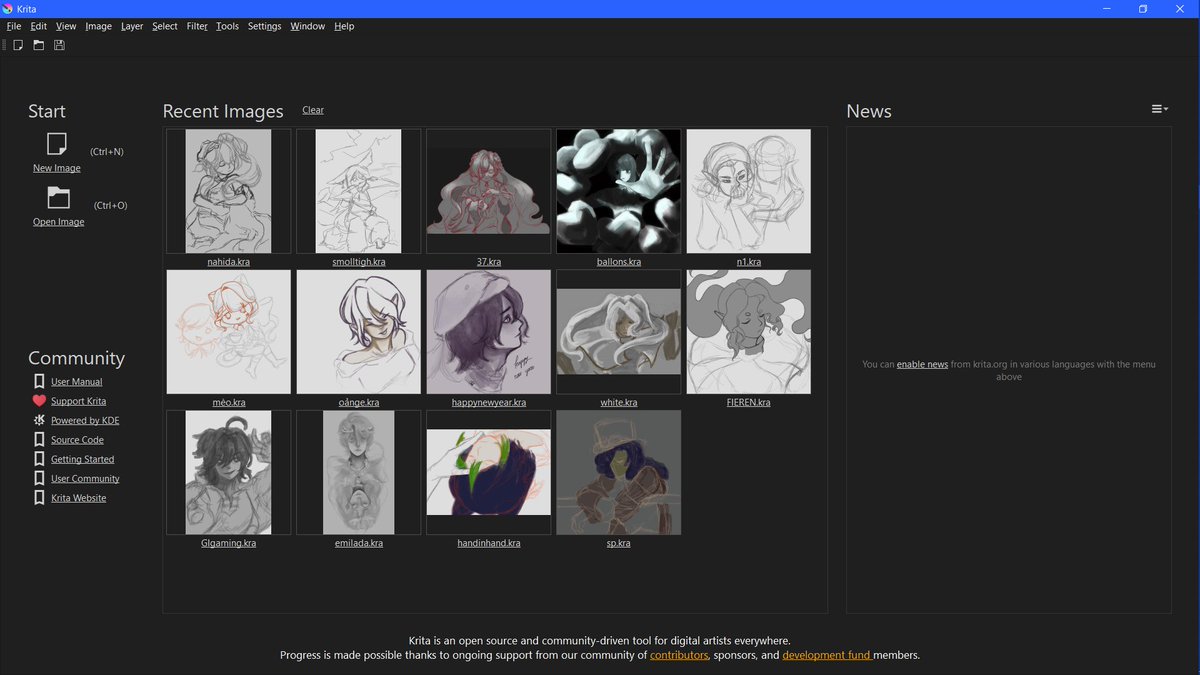Open the Edit menu
The height and width of the screenshot is (675, 1200).
point(38,26)
